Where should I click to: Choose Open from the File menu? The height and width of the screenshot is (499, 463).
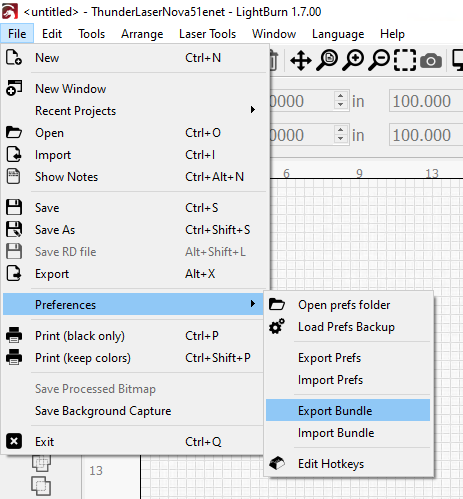point(135,133)
